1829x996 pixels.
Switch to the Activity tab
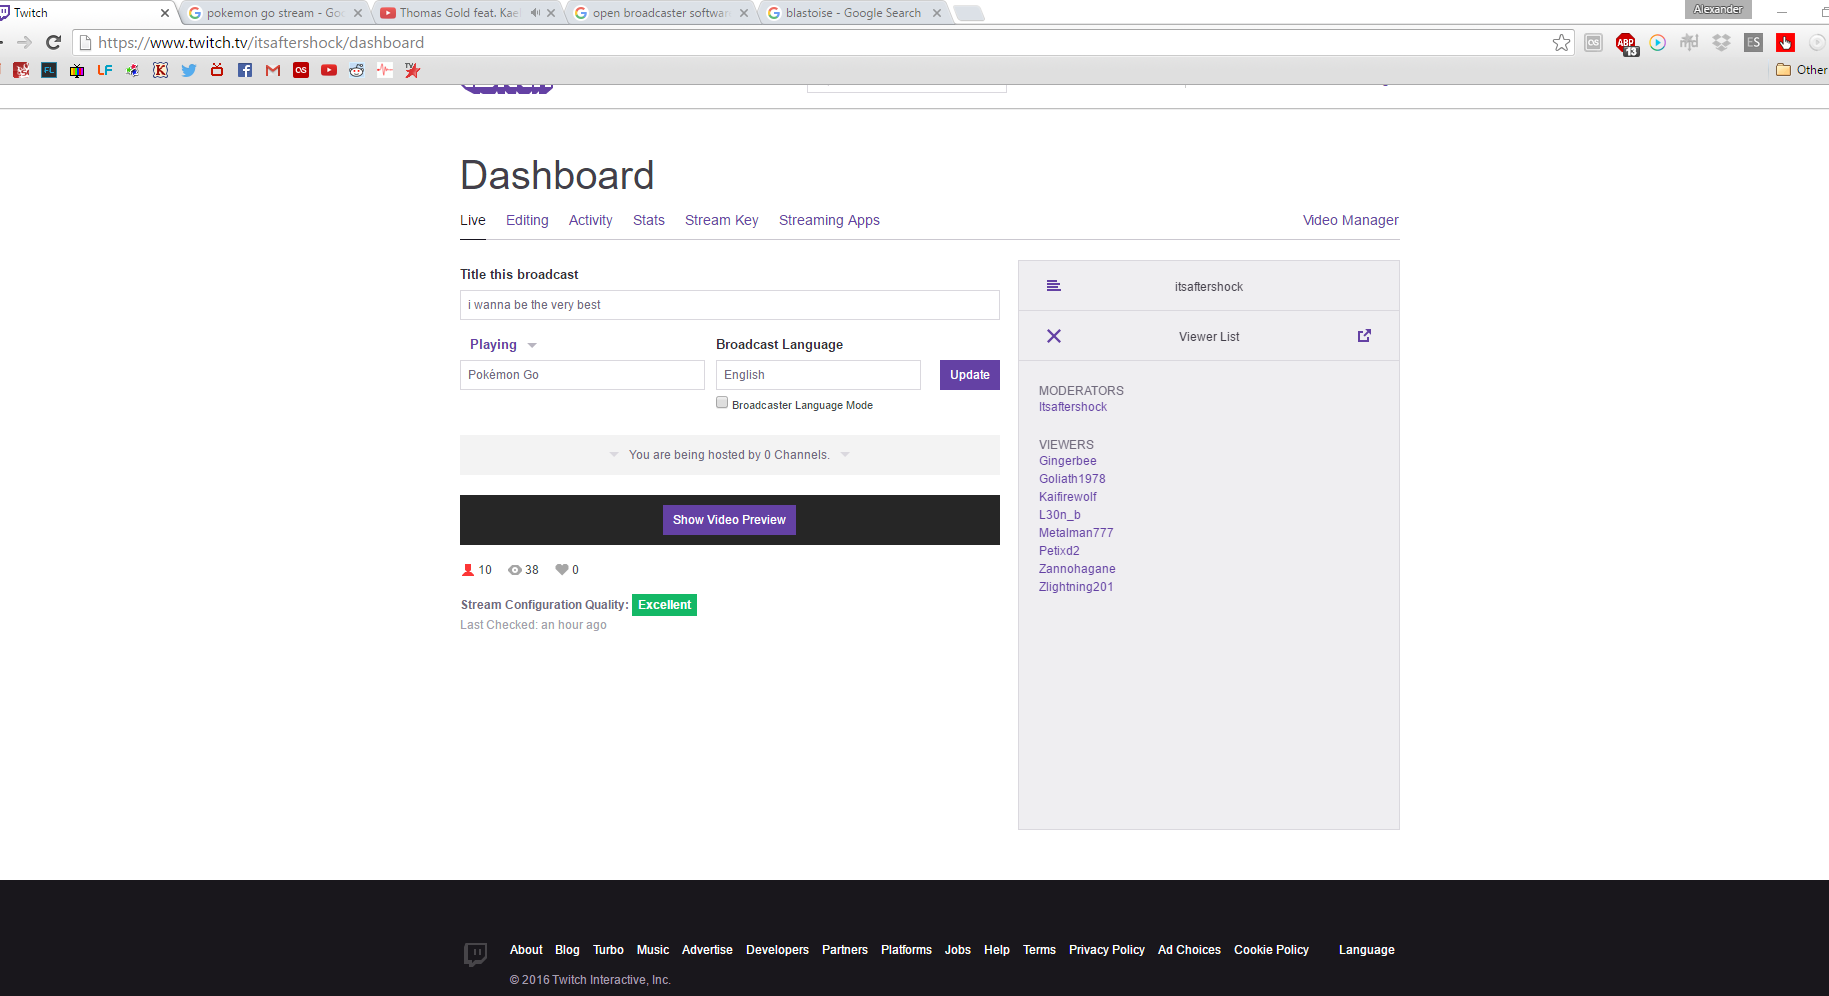590,220
